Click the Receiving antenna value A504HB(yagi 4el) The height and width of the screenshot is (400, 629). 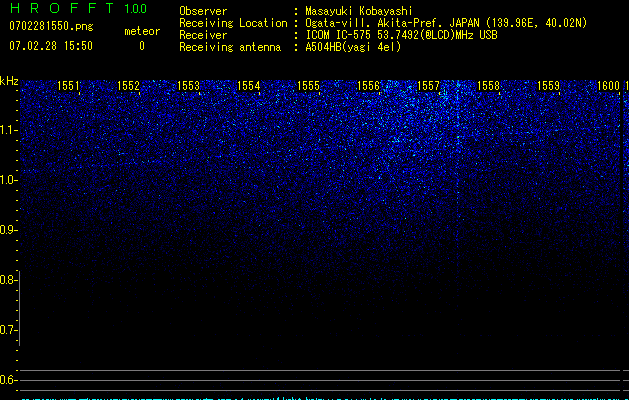[353, 47]
